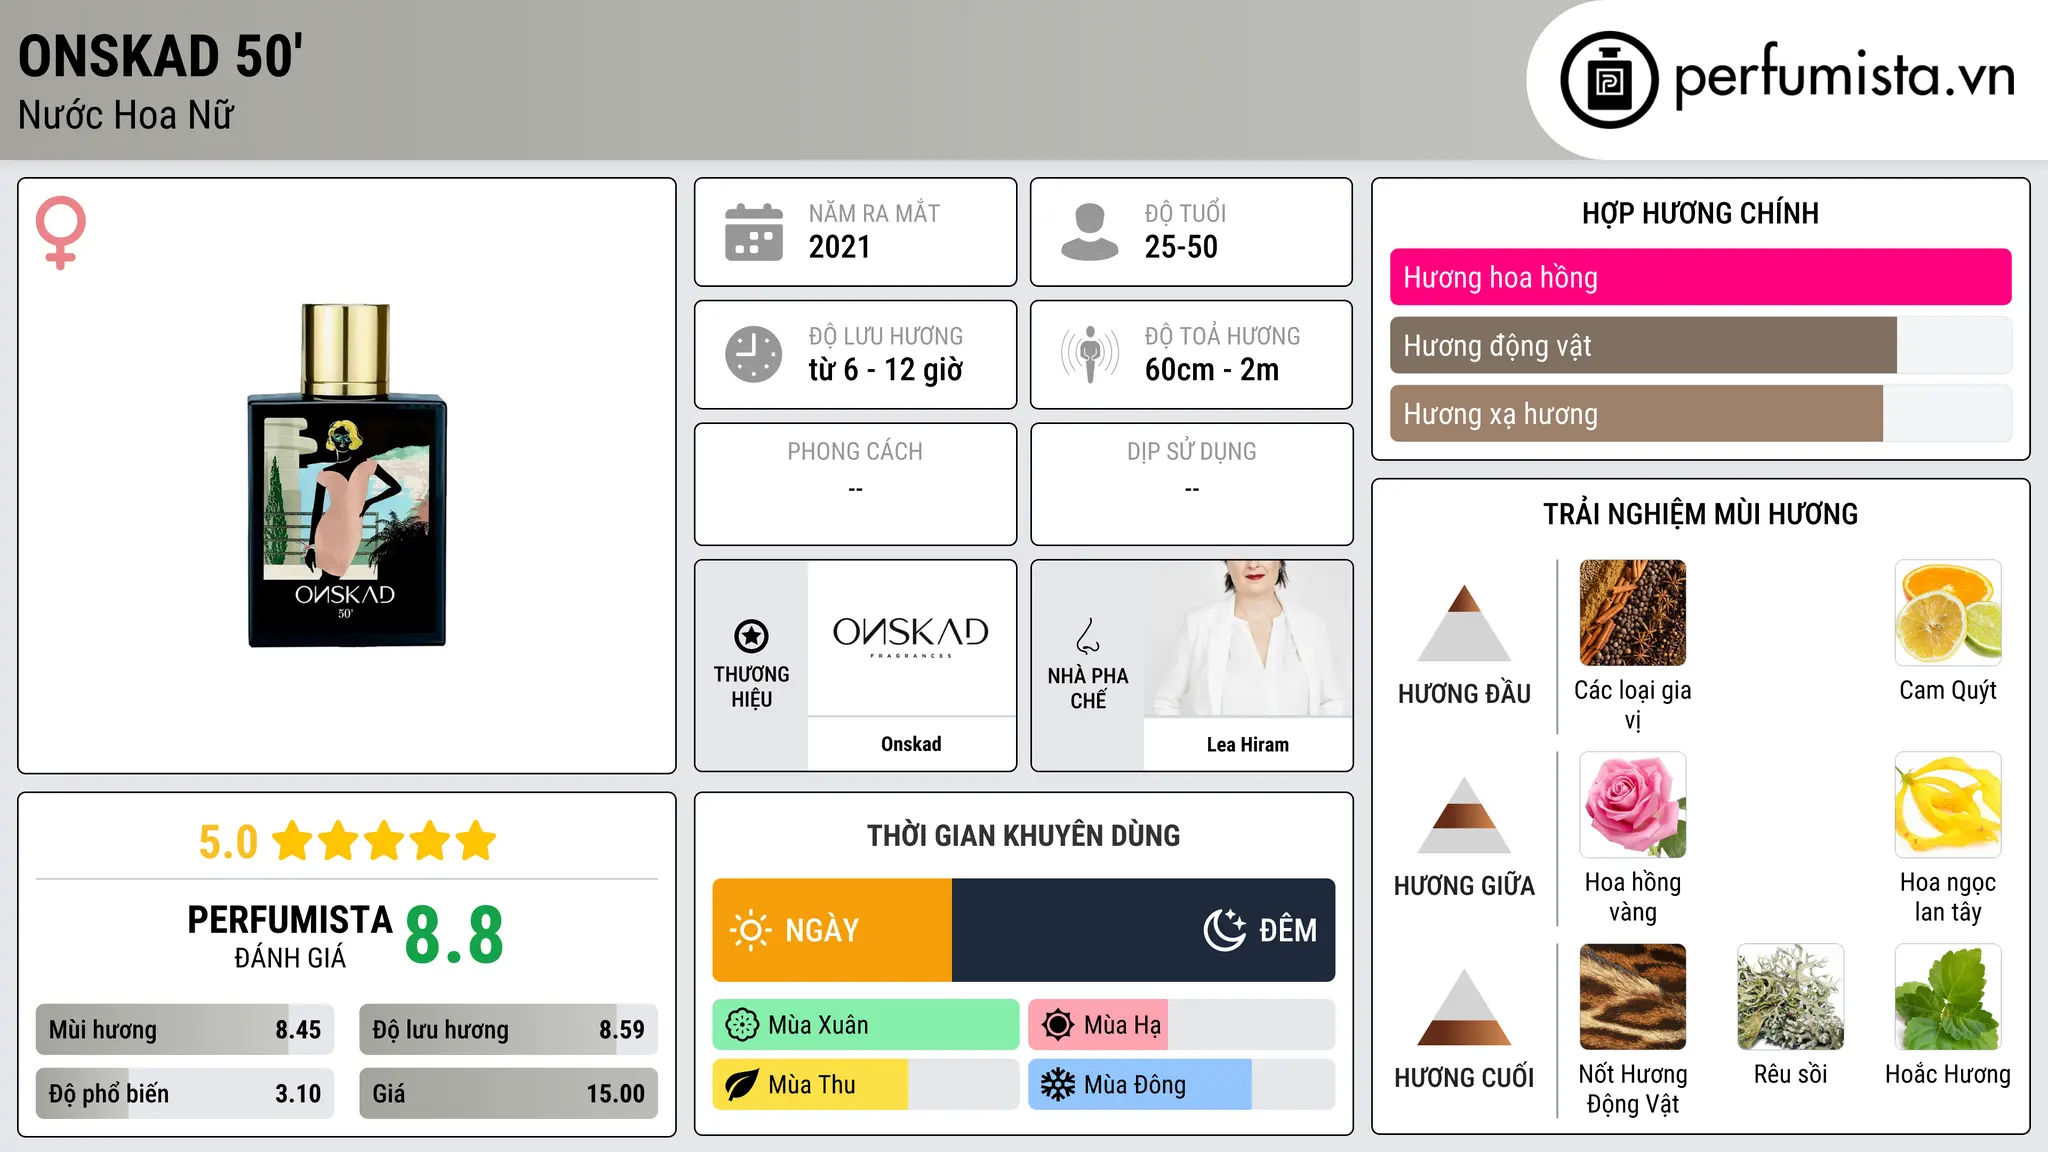2048x1152 pixels.
Task: Click the Perfumista Đánh Giá label
Action: (x=290, y=936)
